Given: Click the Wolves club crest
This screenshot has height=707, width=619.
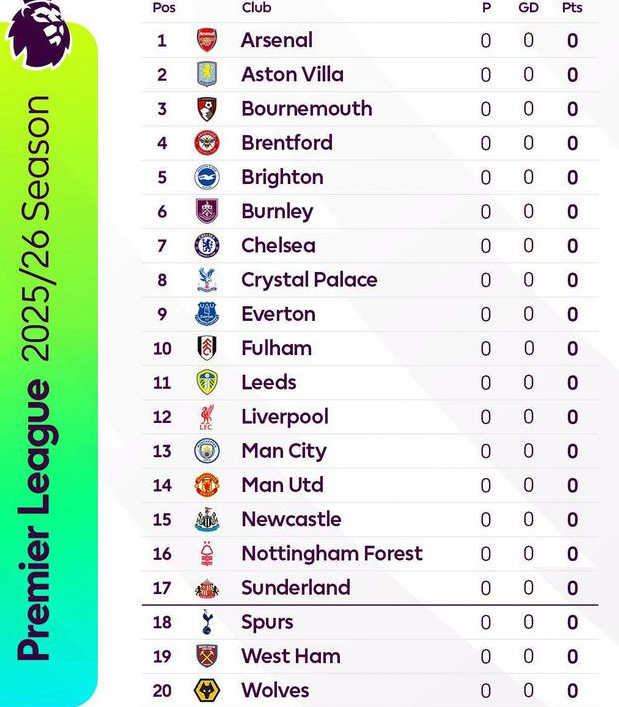Looking at the screenshot, I should coord(207,691).
